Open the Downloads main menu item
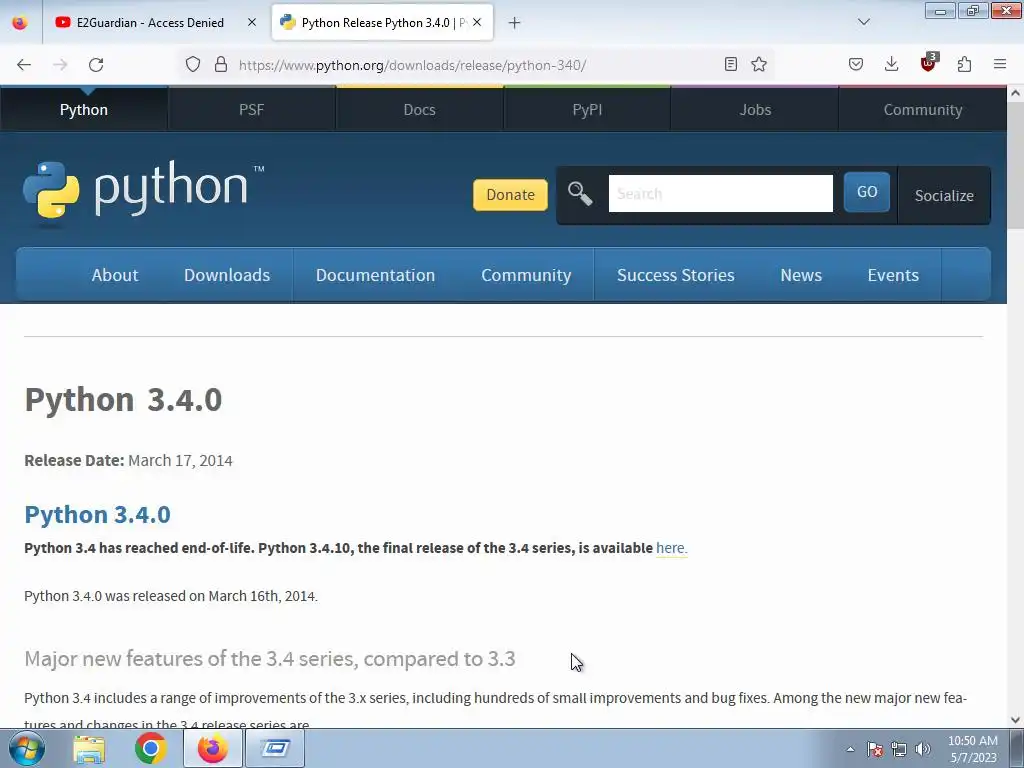This screenshot has height=768, width=1024. 227,275
